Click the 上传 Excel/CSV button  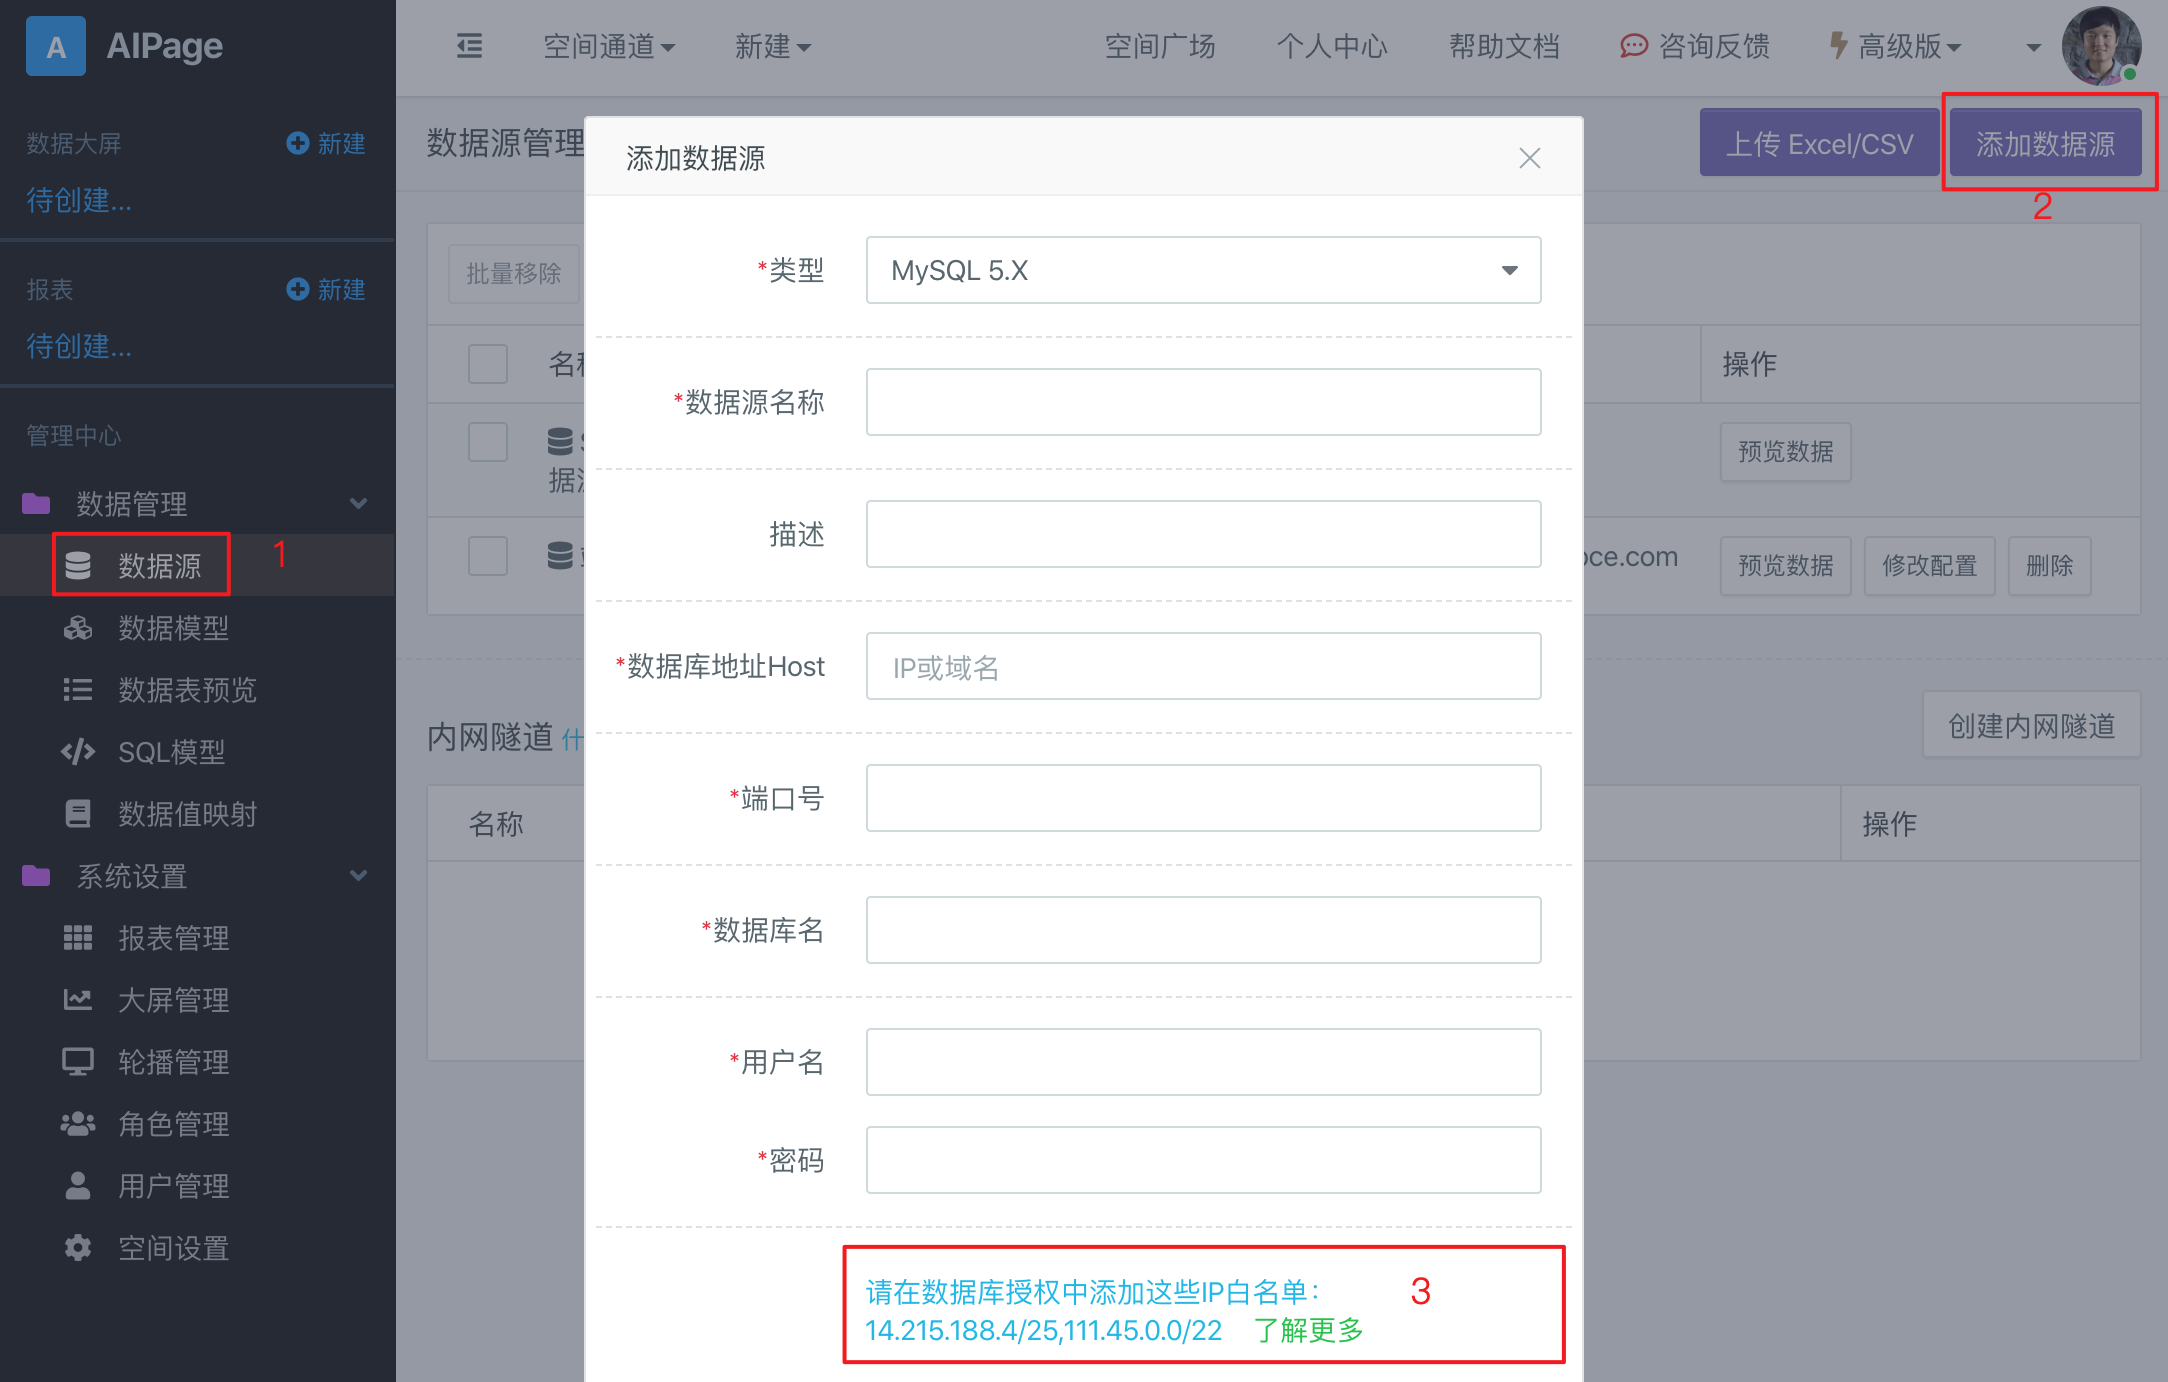pos(1819,143)
